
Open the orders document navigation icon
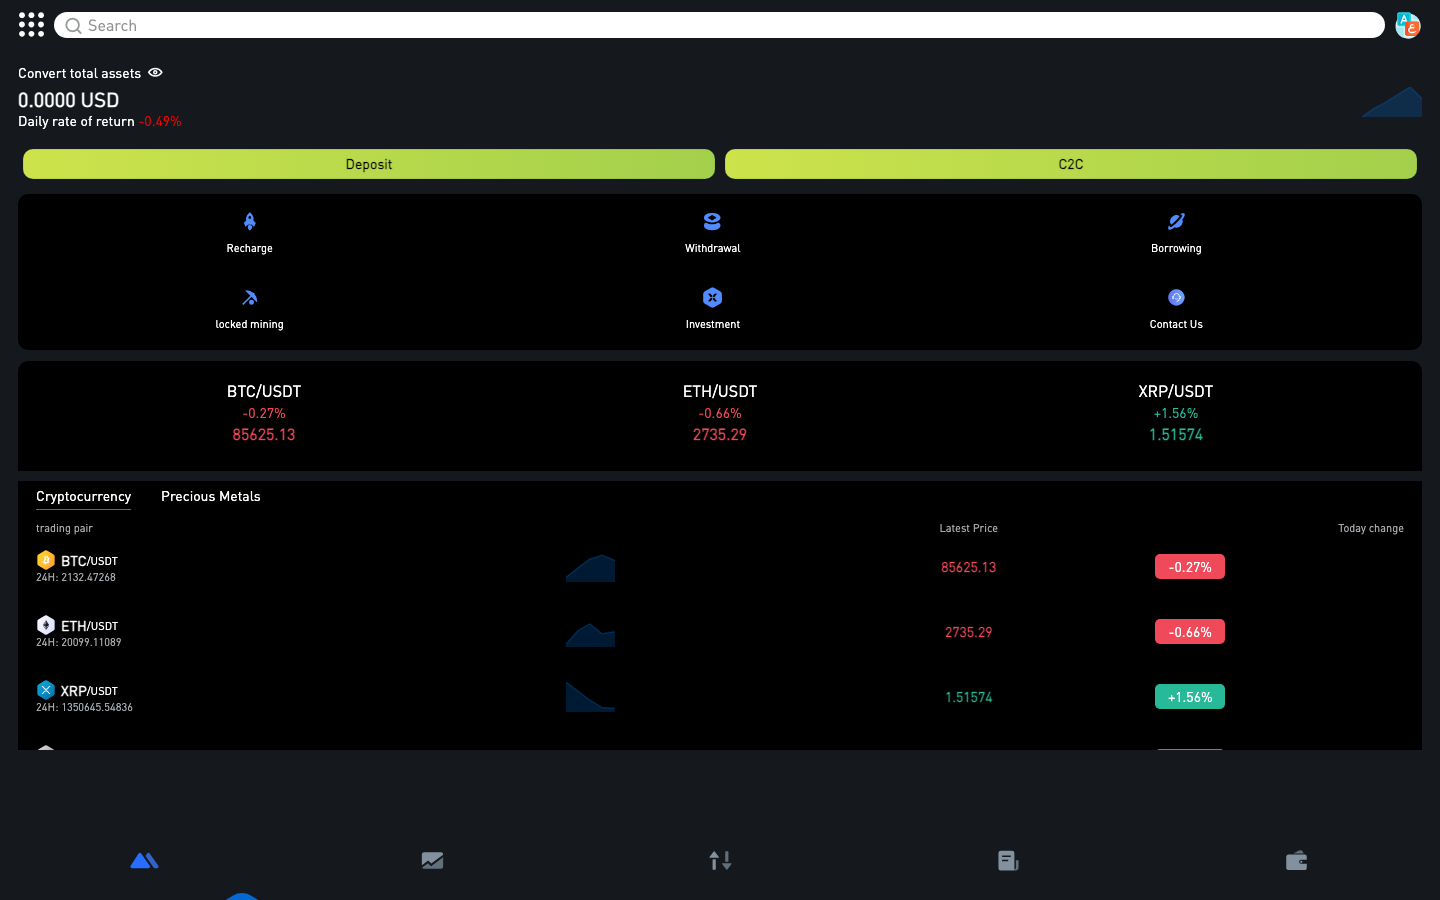(1008, 860)
